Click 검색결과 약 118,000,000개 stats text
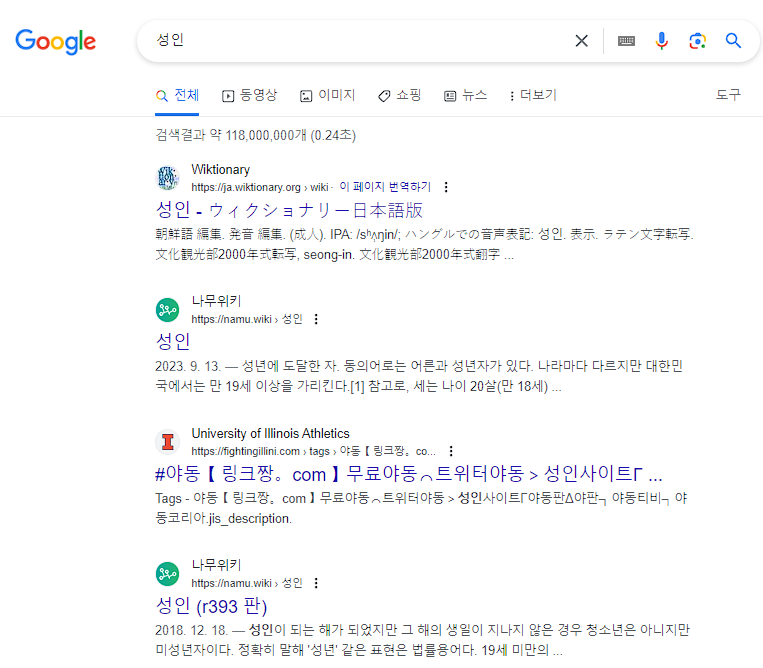 pos(255,135)
